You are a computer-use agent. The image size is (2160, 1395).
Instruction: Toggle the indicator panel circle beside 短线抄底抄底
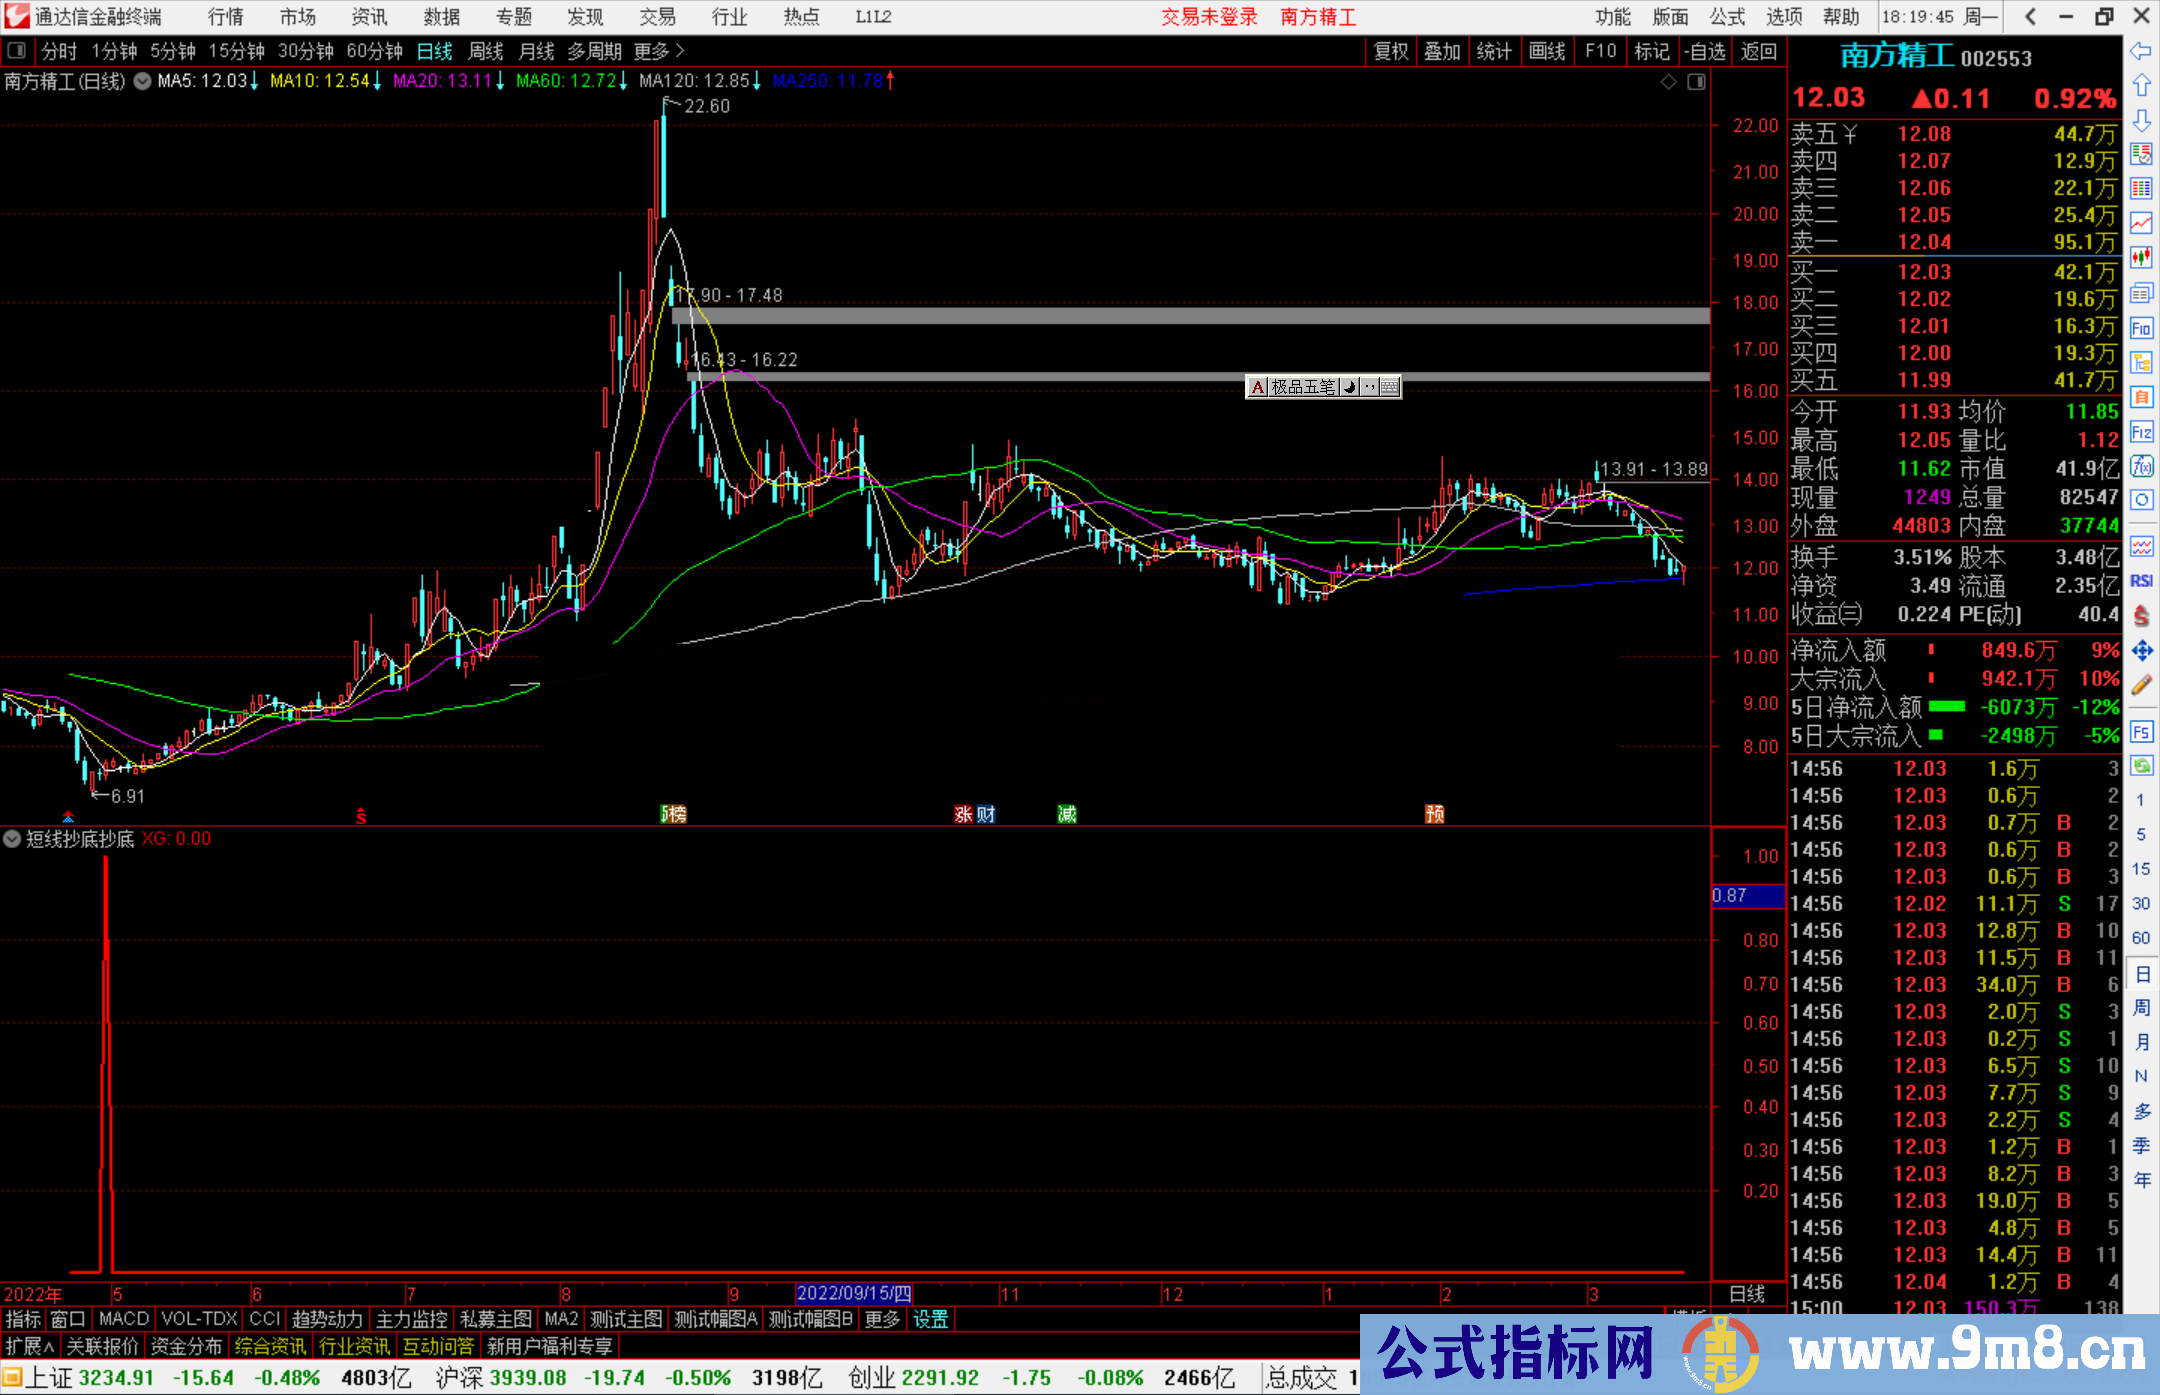pos(12,839)
